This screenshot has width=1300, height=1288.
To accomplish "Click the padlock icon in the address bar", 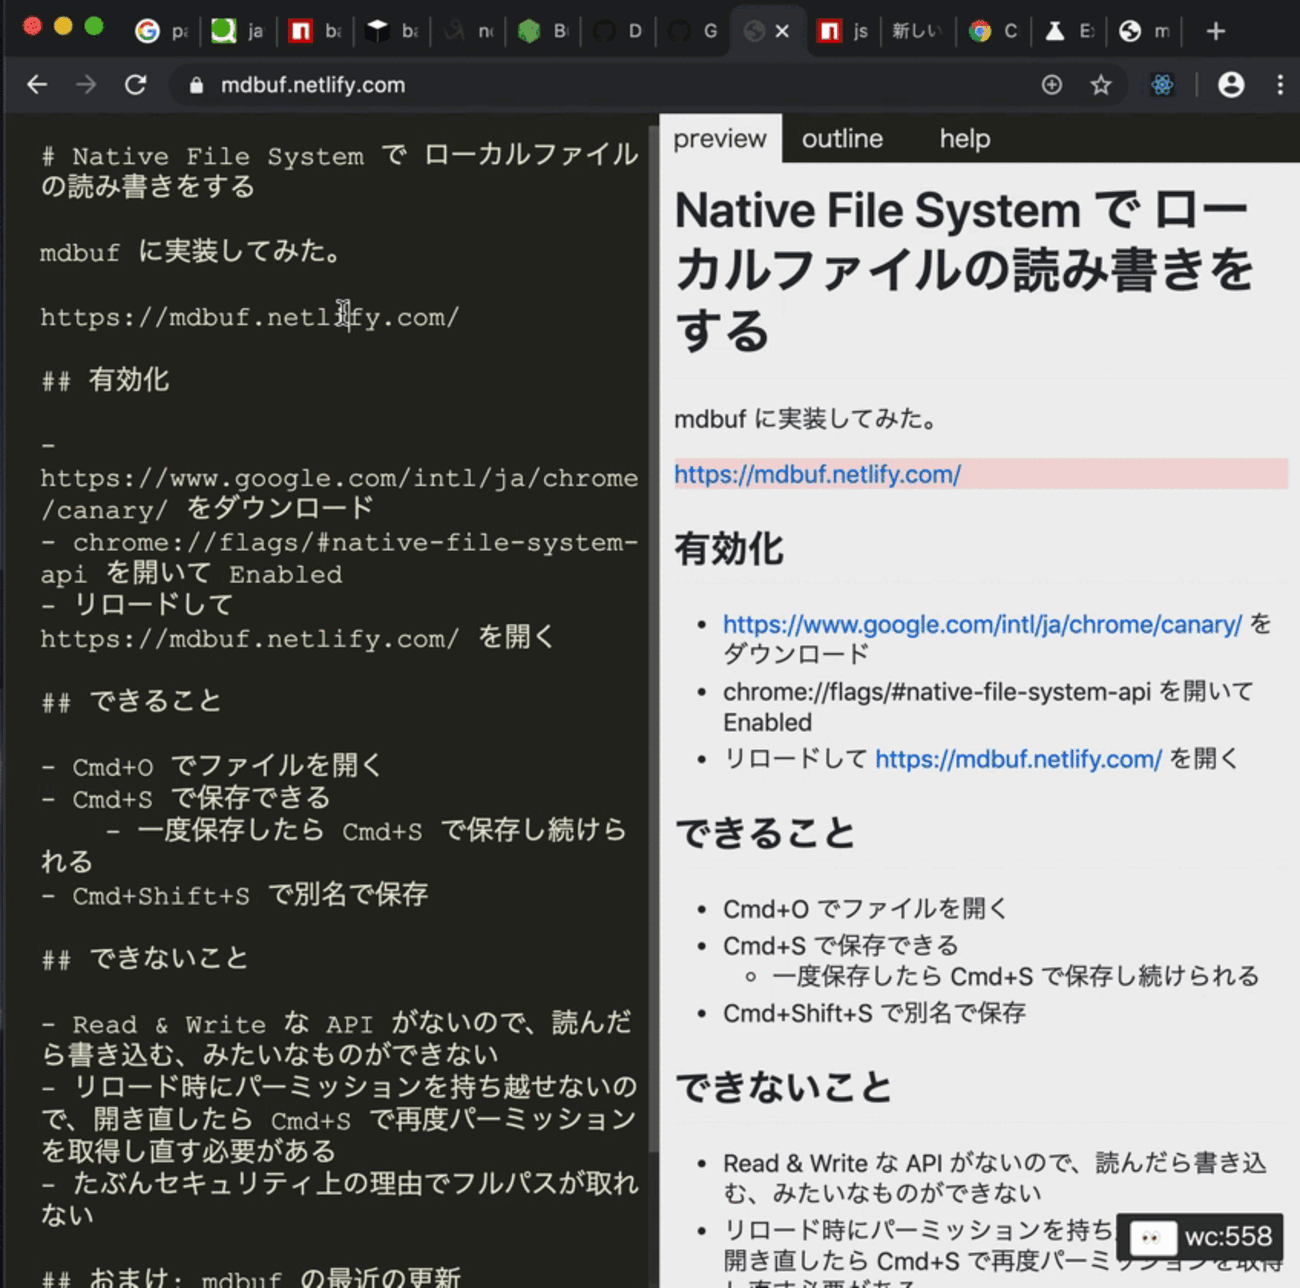I will [195, 85].
